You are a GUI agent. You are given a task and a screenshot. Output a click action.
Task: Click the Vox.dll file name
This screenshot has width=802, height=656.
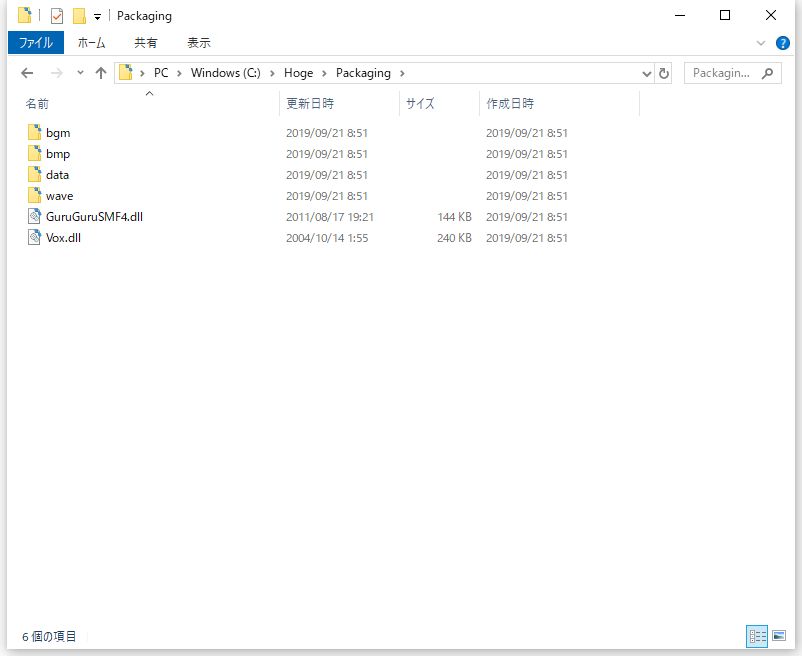click(x=63, y=238)
